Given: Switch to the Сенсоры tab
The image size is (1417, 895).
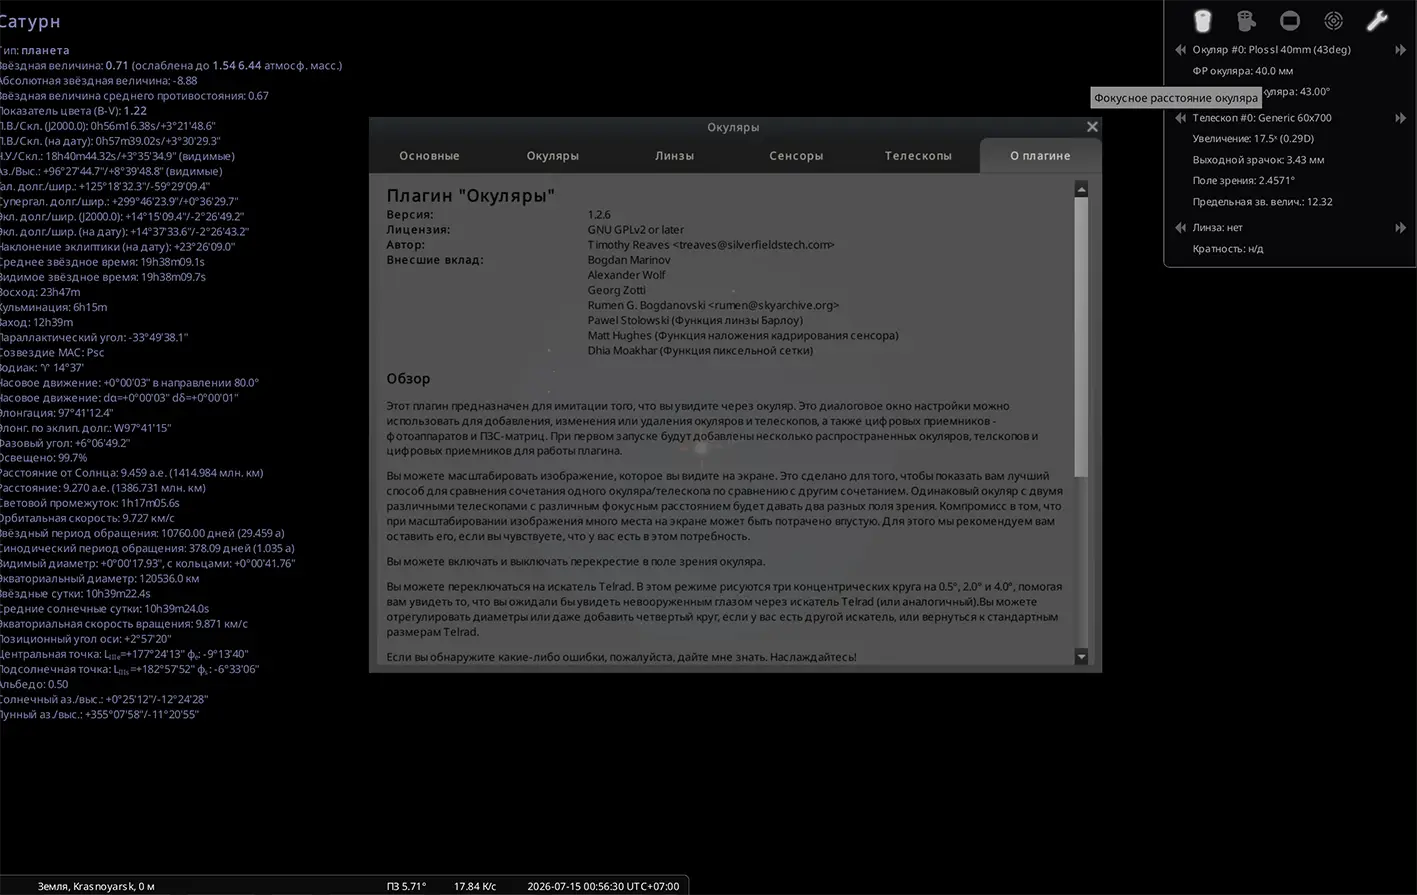Looking at the screenshot, I should tap(796, 156).
